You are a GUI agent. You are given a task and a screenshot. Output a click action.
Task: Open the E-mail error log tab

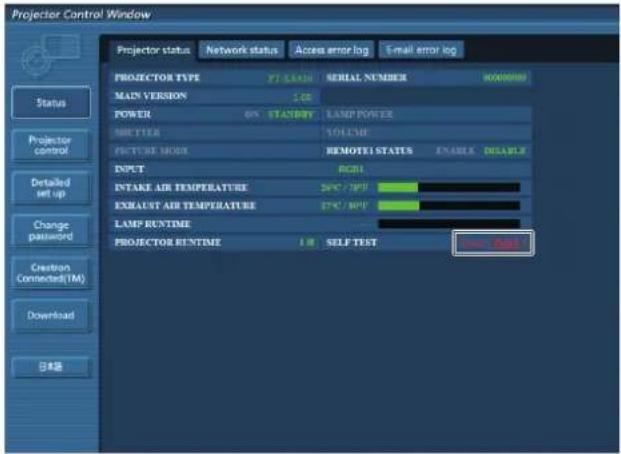click(421, 50)
